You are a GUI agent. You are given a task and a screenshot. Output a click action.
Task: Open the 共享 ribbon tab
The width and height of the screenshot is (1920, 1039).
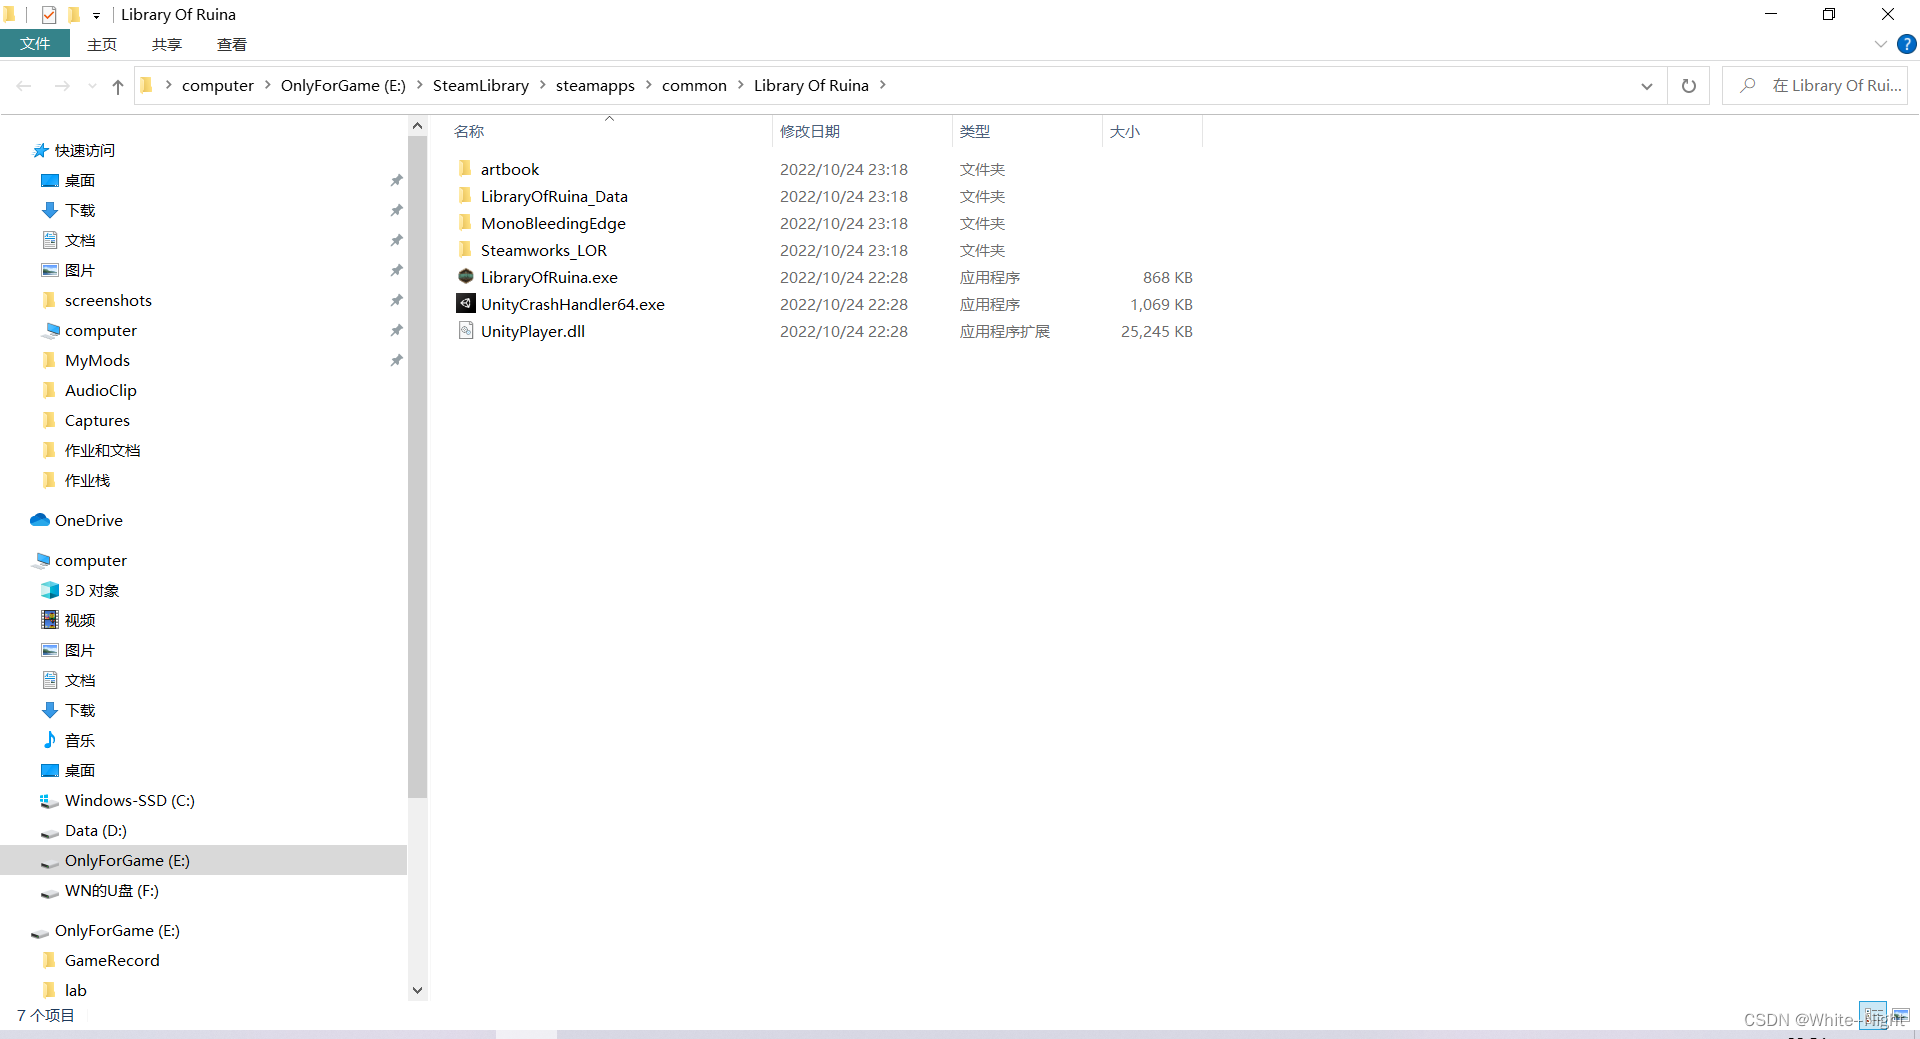pyautogui.click(x=167, y=44)
